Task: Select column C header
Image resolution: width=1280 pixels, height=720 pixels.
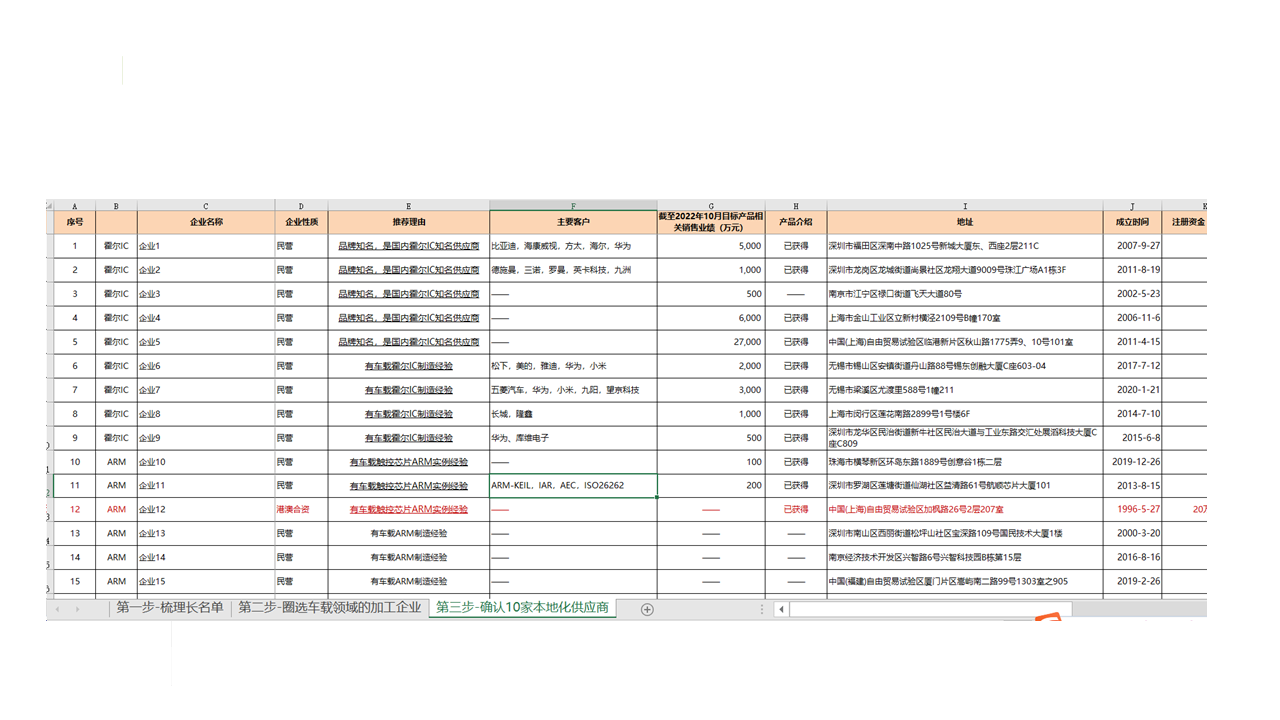Action: 206,206
